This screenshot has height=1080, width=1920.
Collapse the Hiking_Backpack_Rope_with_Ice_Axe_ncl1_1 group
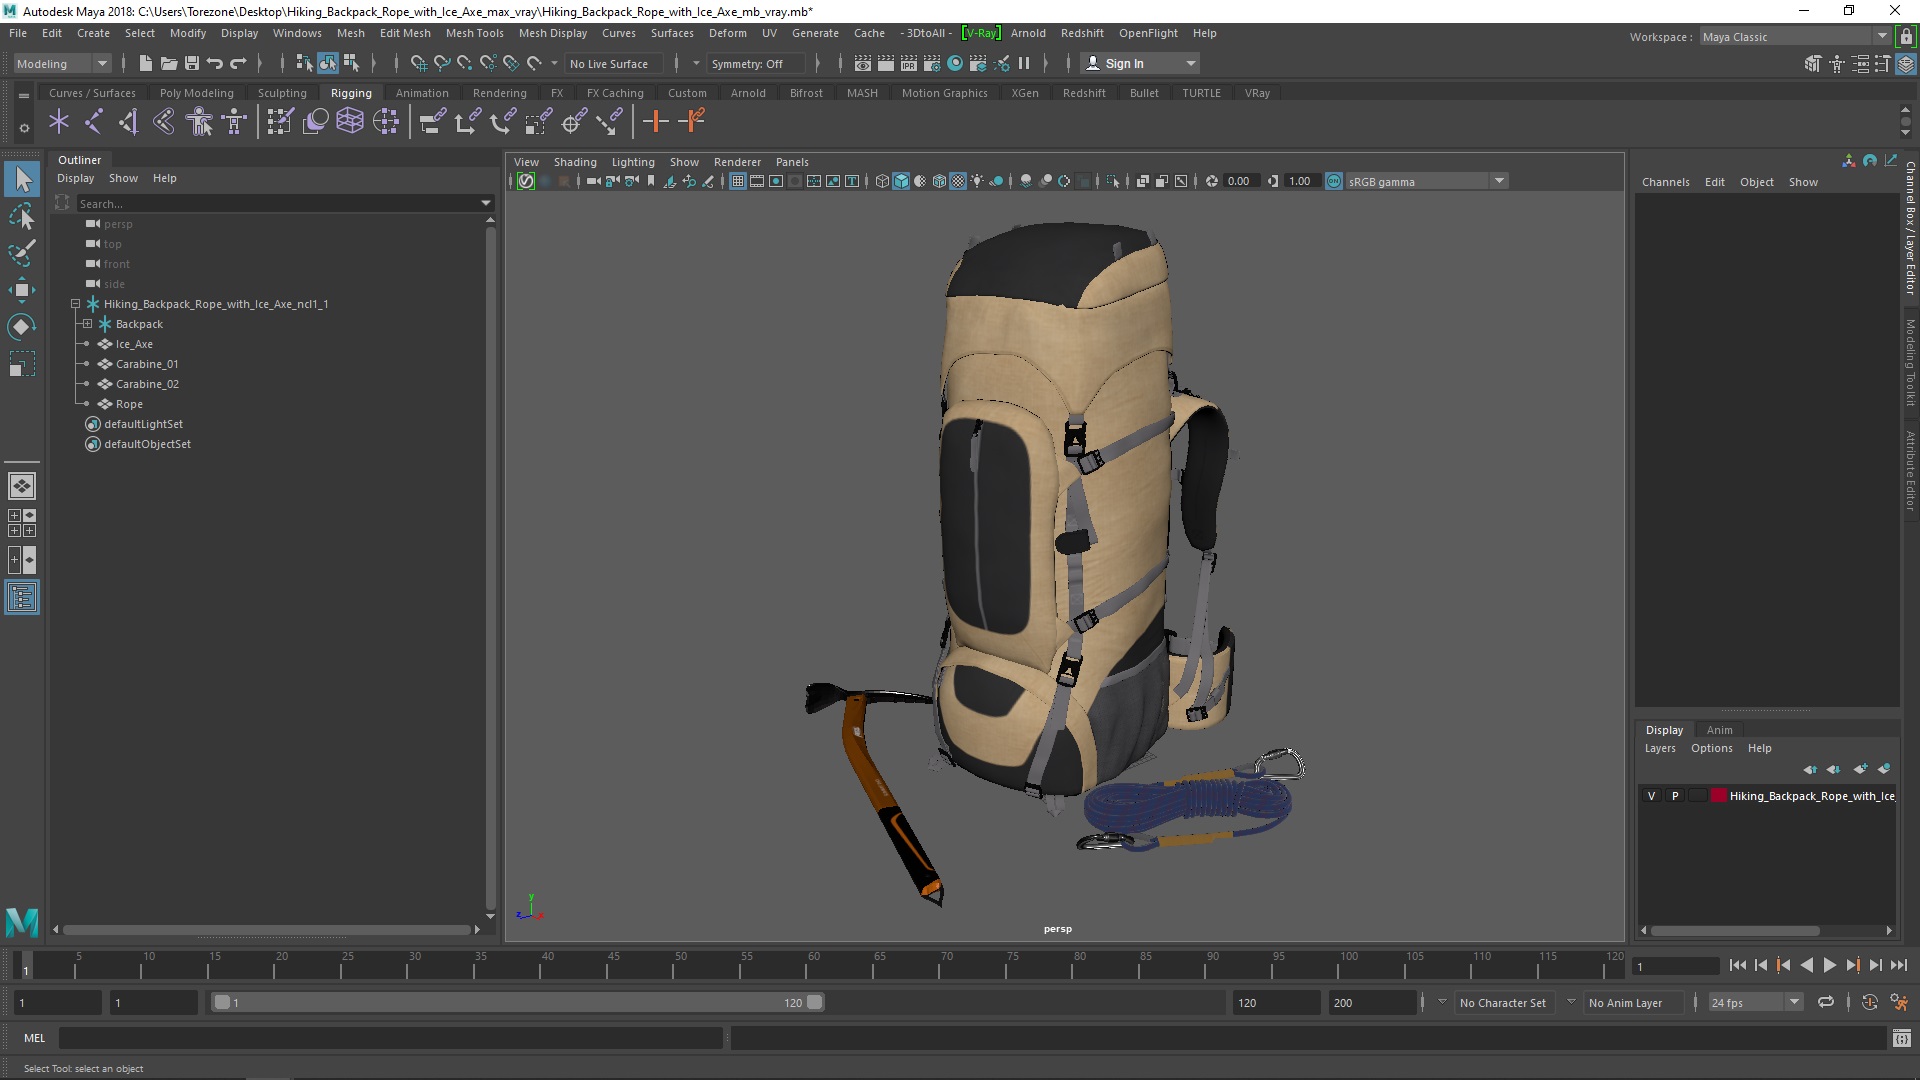pyautogui.click(x=75, y=304)
